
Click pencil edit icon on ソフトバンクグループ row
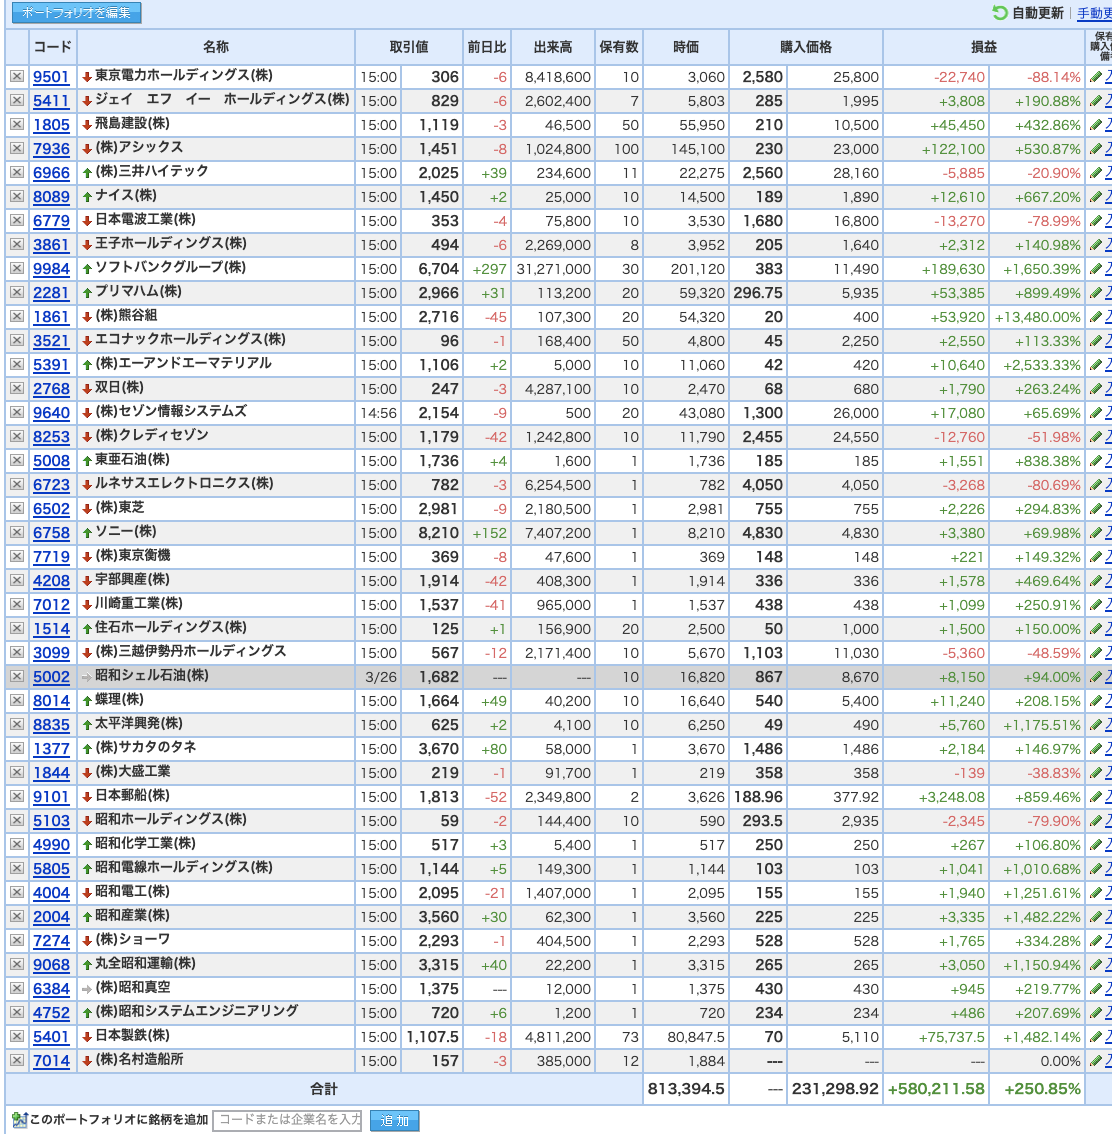tap(1096, 268)
